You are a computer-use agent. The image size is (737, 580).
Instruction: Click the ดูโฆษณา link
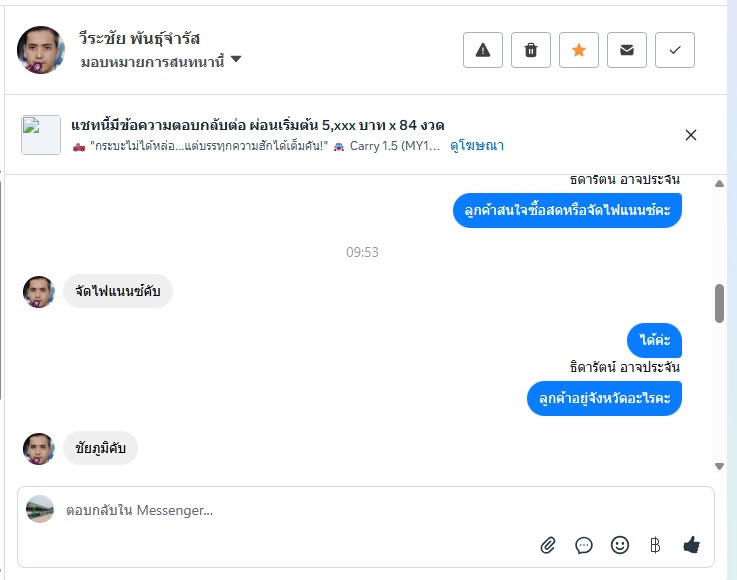click(x=477, y=146)
